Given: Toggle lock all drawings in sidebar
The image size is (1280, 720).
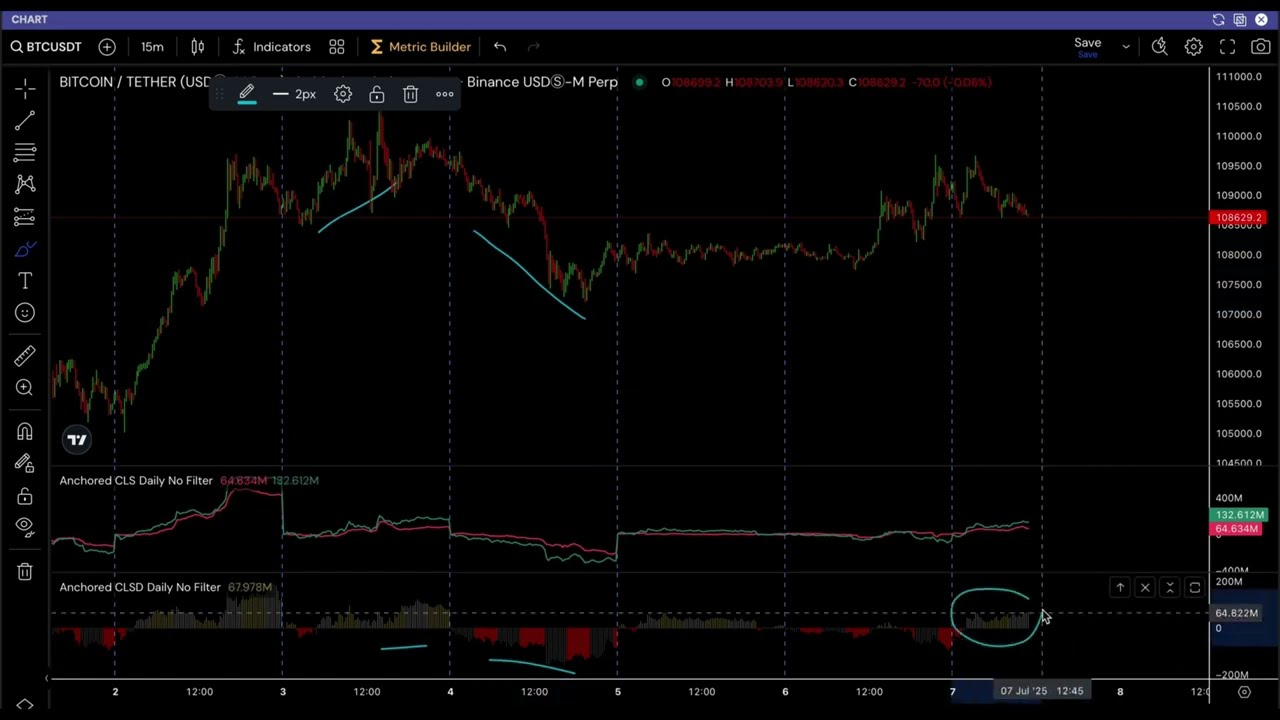Looking at the screenshot, I should [25, 496].
